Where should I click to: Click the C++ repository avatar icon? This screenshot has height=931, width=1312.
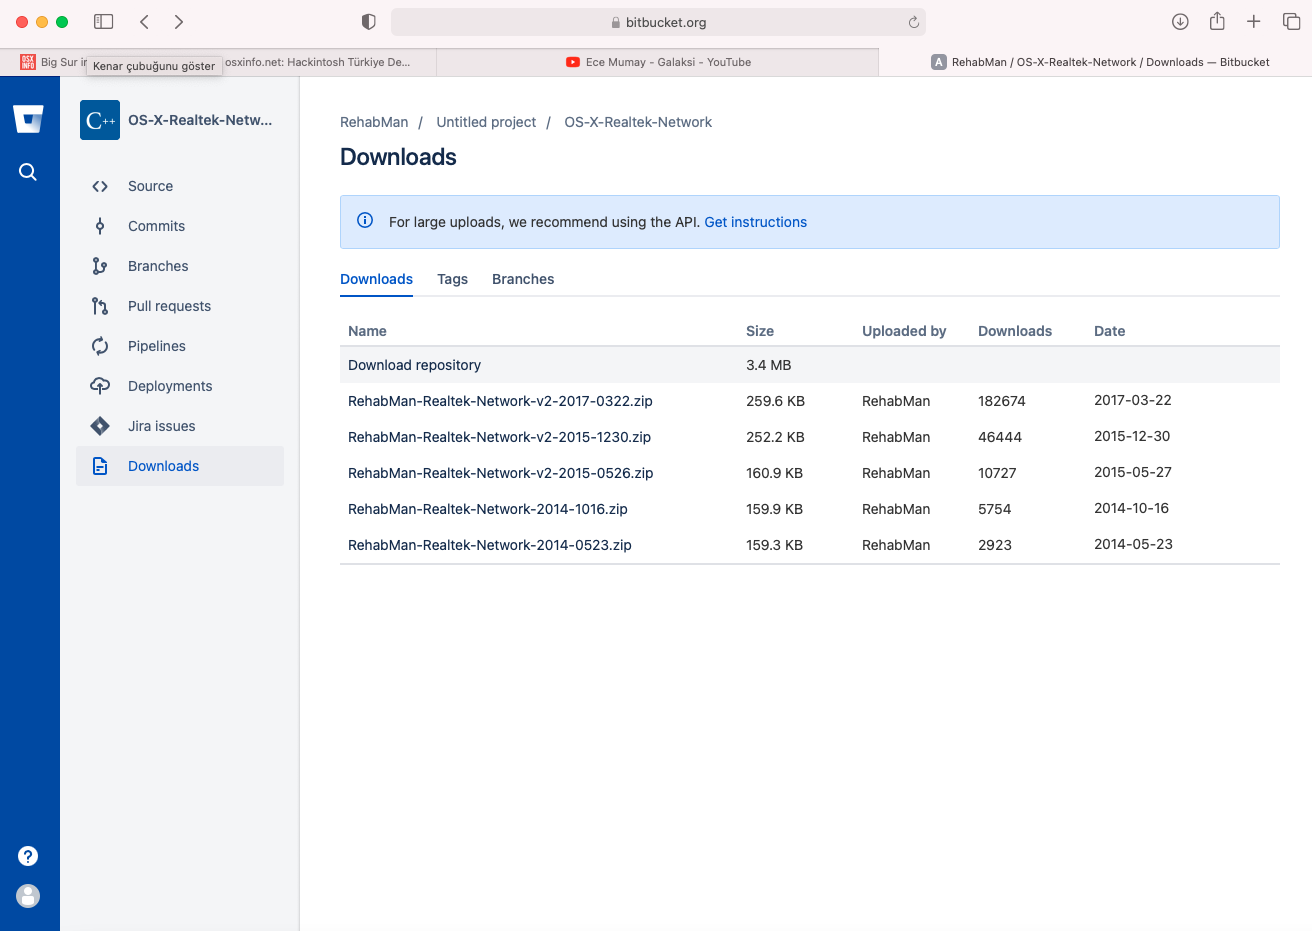click(100, 120)
